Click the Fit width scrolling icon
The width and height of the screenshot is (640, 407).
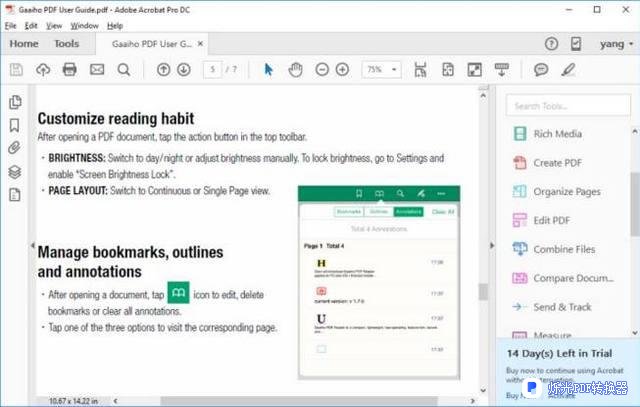click(x=420, y=70)
